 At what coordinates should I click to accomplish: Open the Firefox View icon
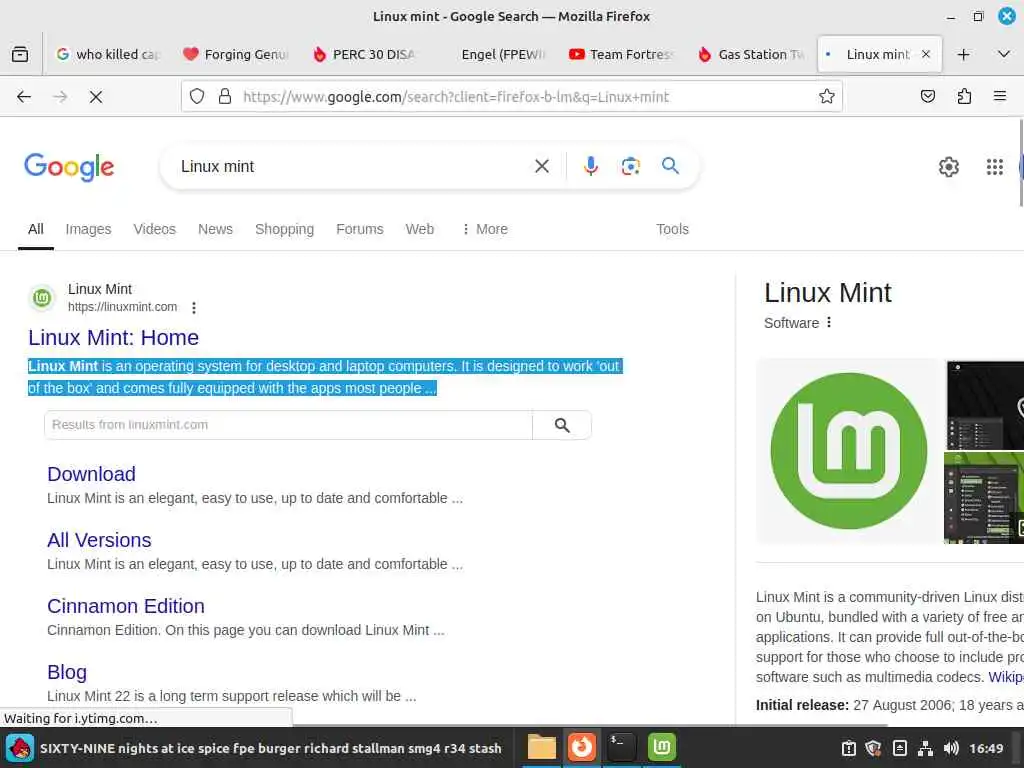point(20,54)
